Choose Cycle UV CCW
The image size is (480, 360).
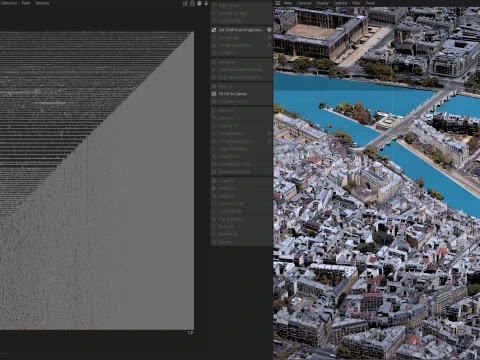(x=241, y=204)
